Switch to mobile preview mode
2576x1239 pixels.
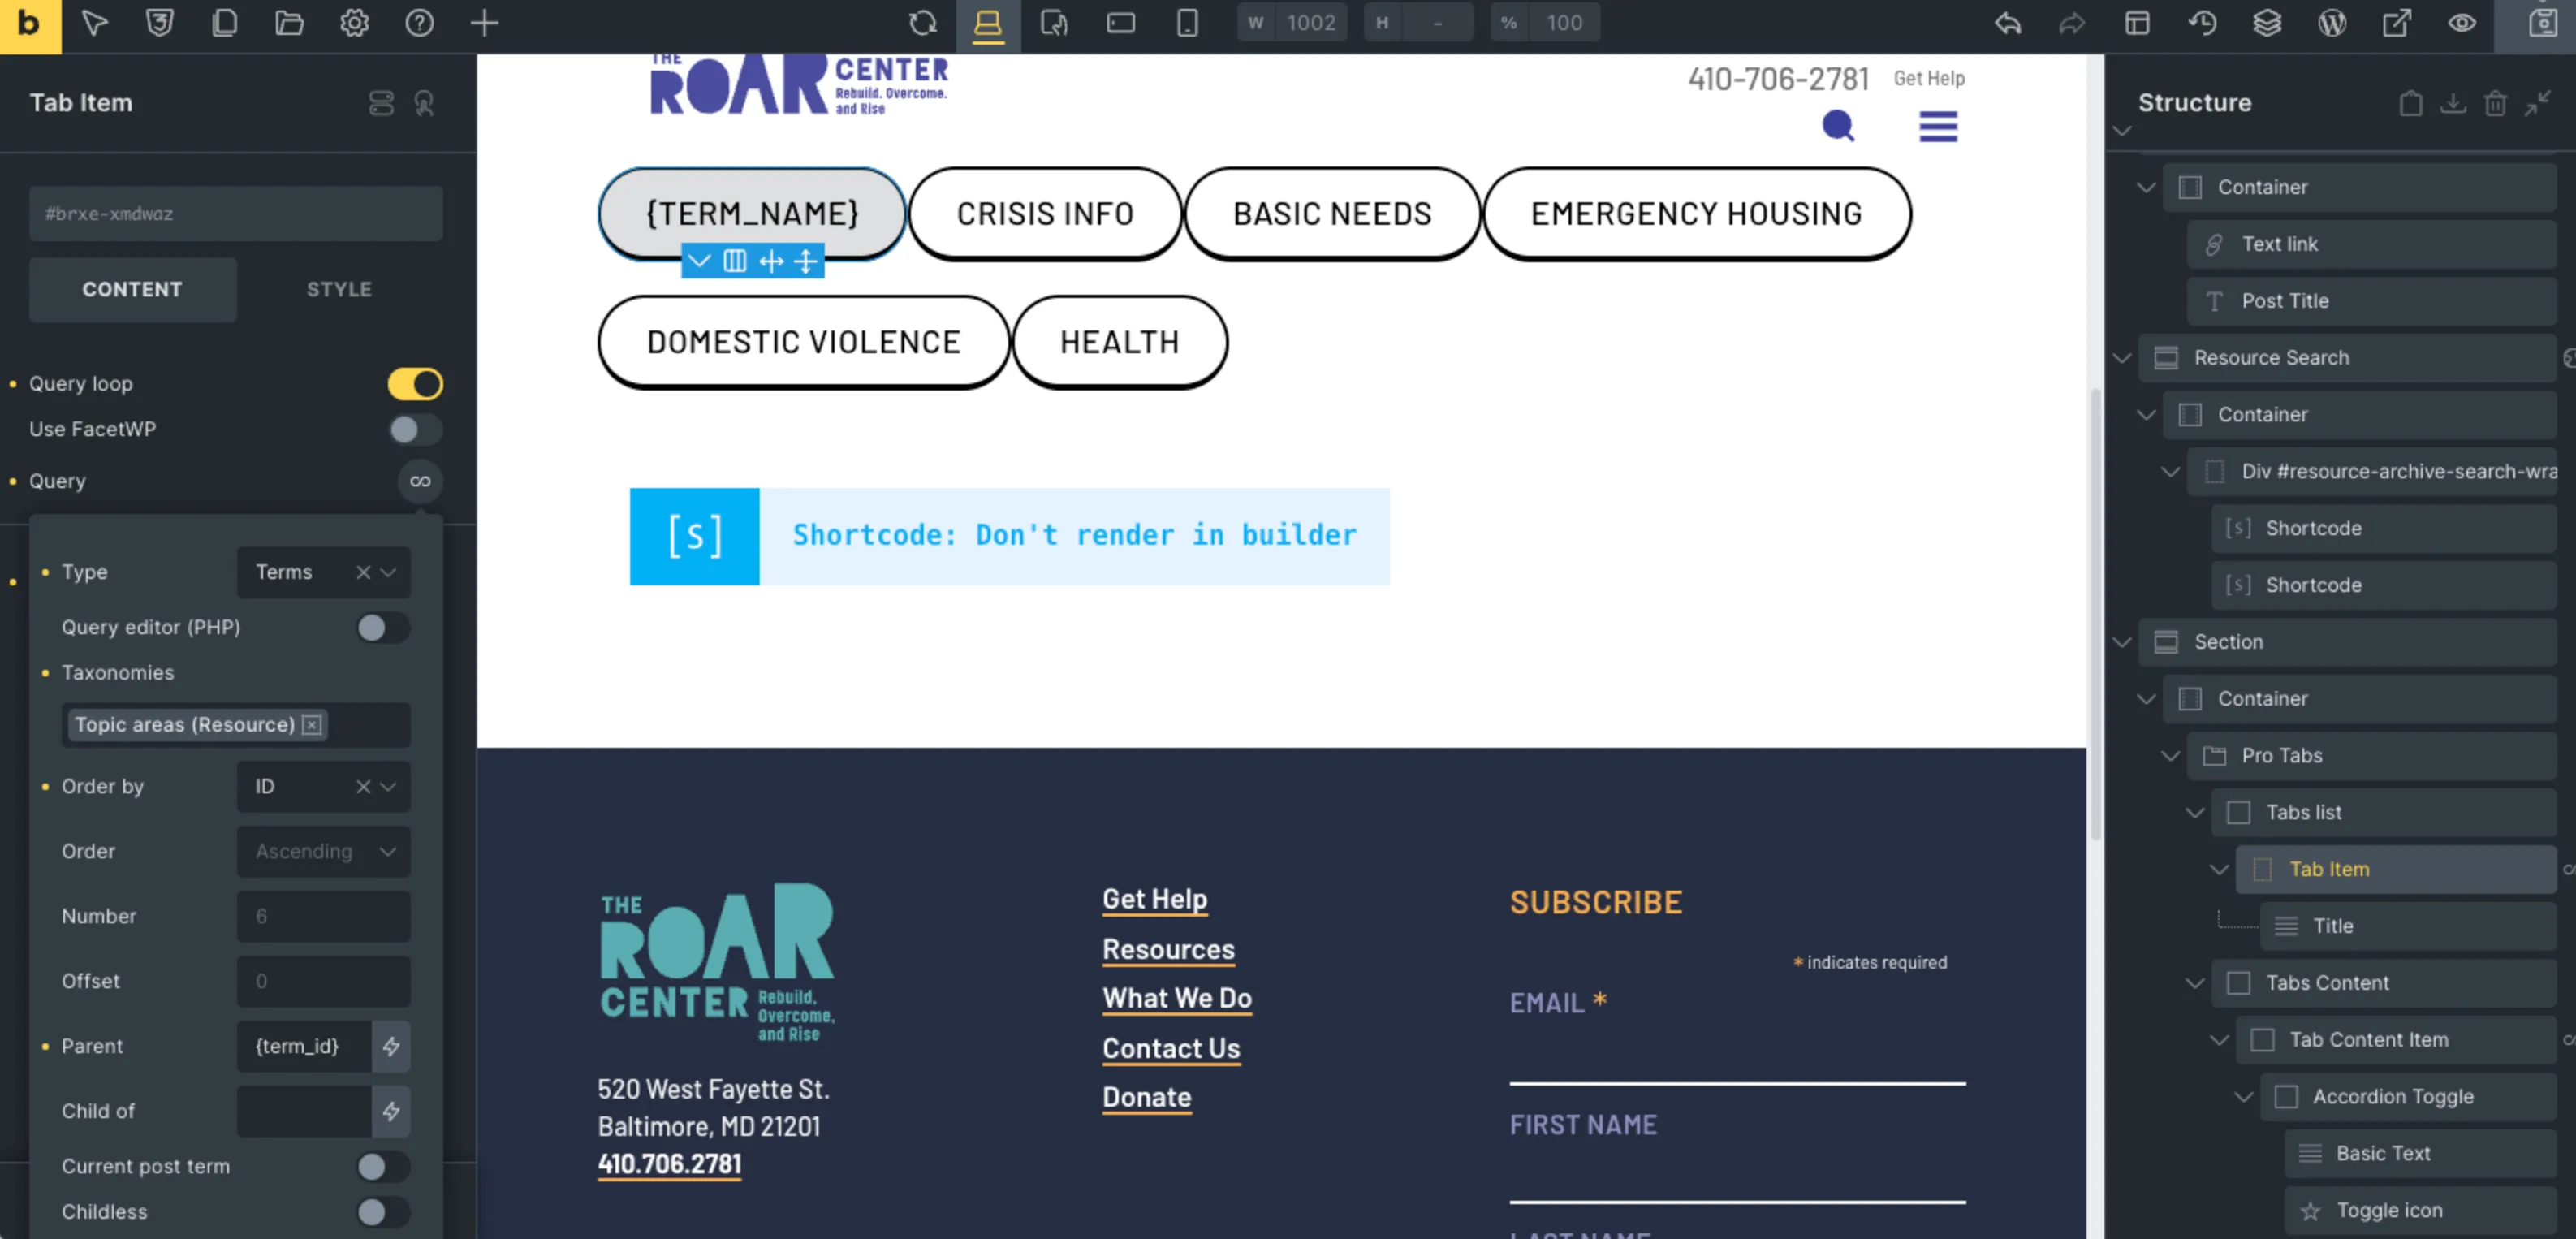(1187, 23)
